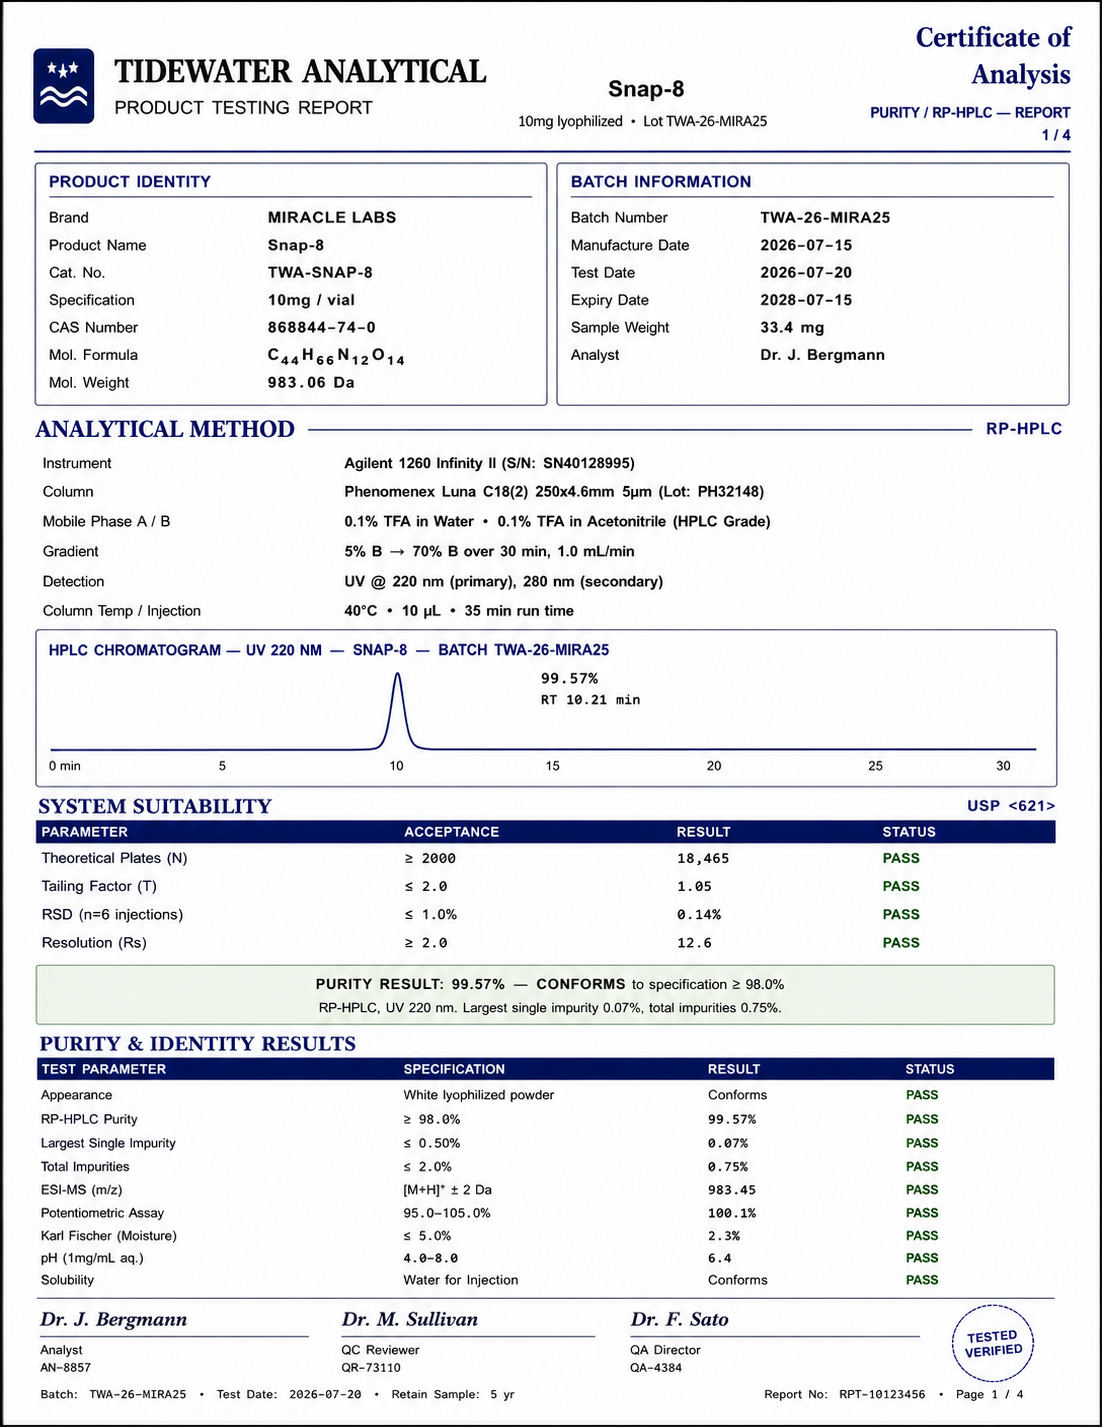
Task: Click the Report No RPT-10123456 footer text
Action: [845, 1394]
